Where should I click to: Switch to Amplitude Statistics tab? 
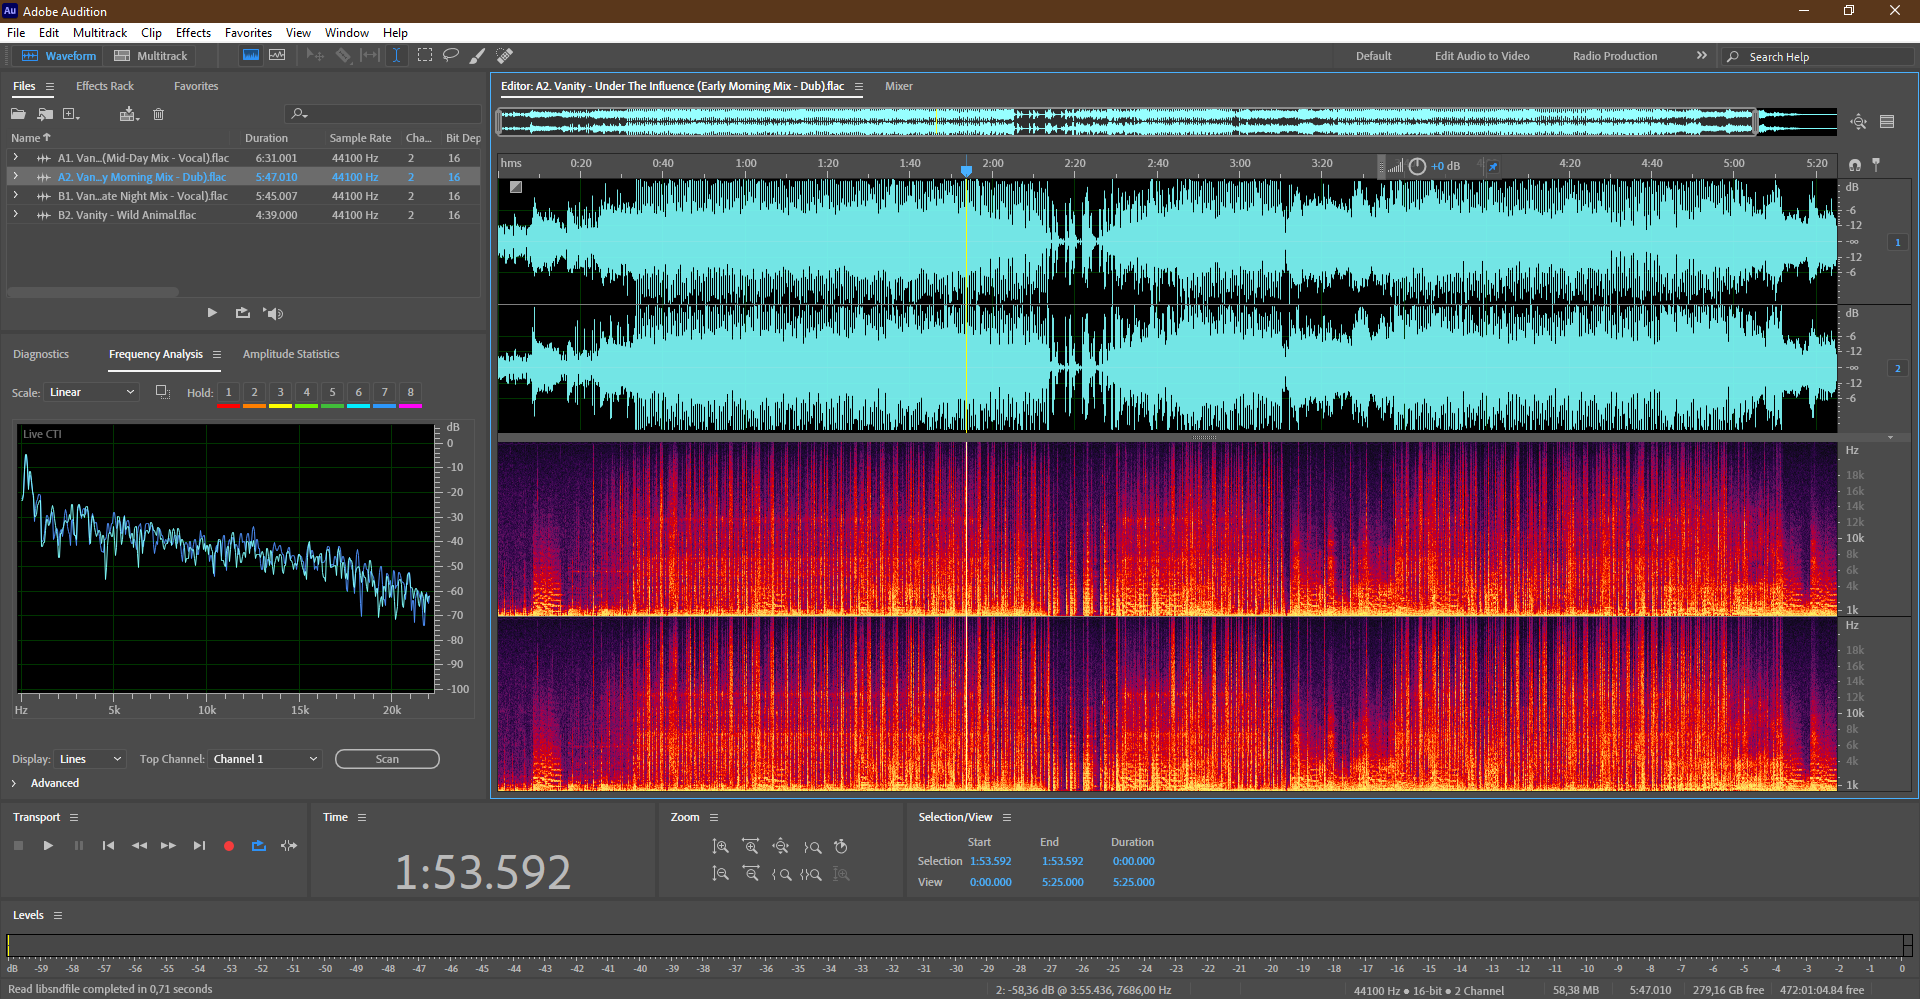pos(291,354)
